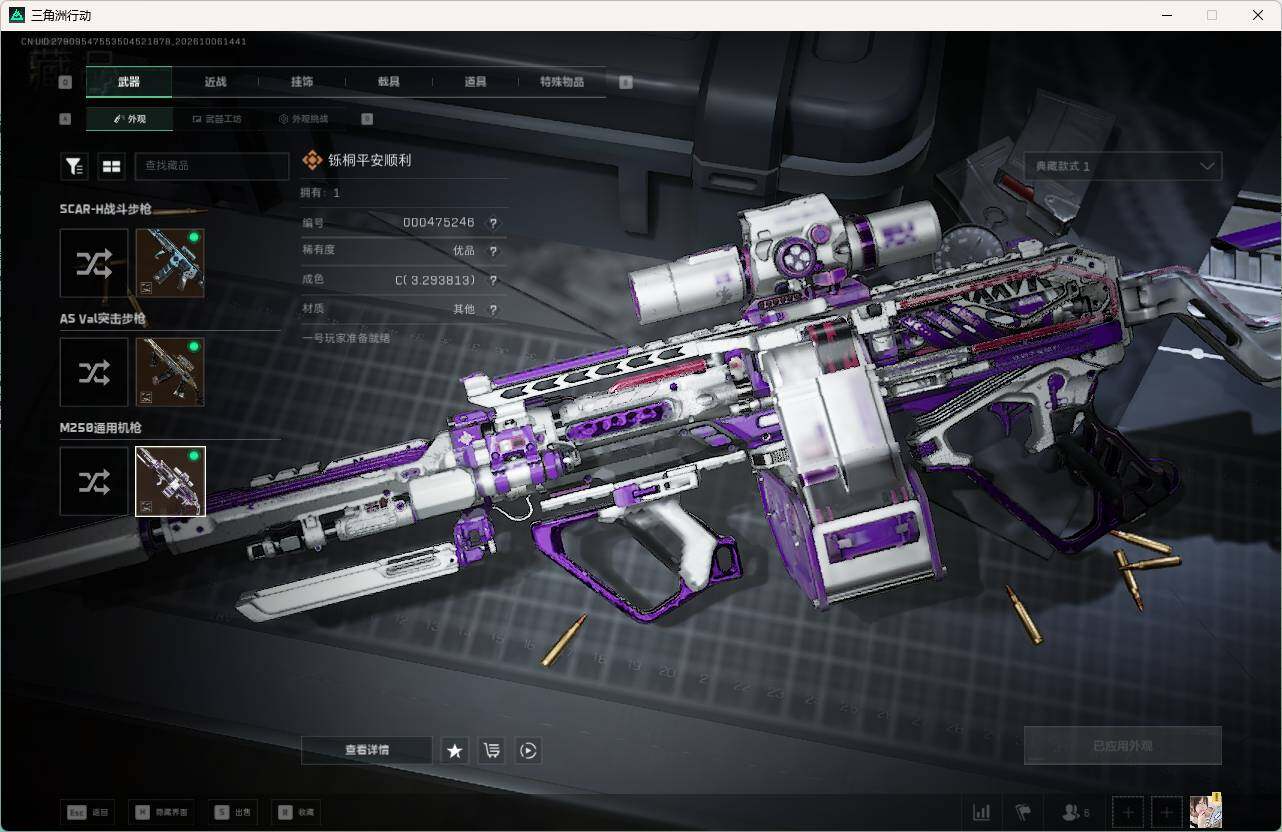Open the 武器工坊 sub-tab

217,119
